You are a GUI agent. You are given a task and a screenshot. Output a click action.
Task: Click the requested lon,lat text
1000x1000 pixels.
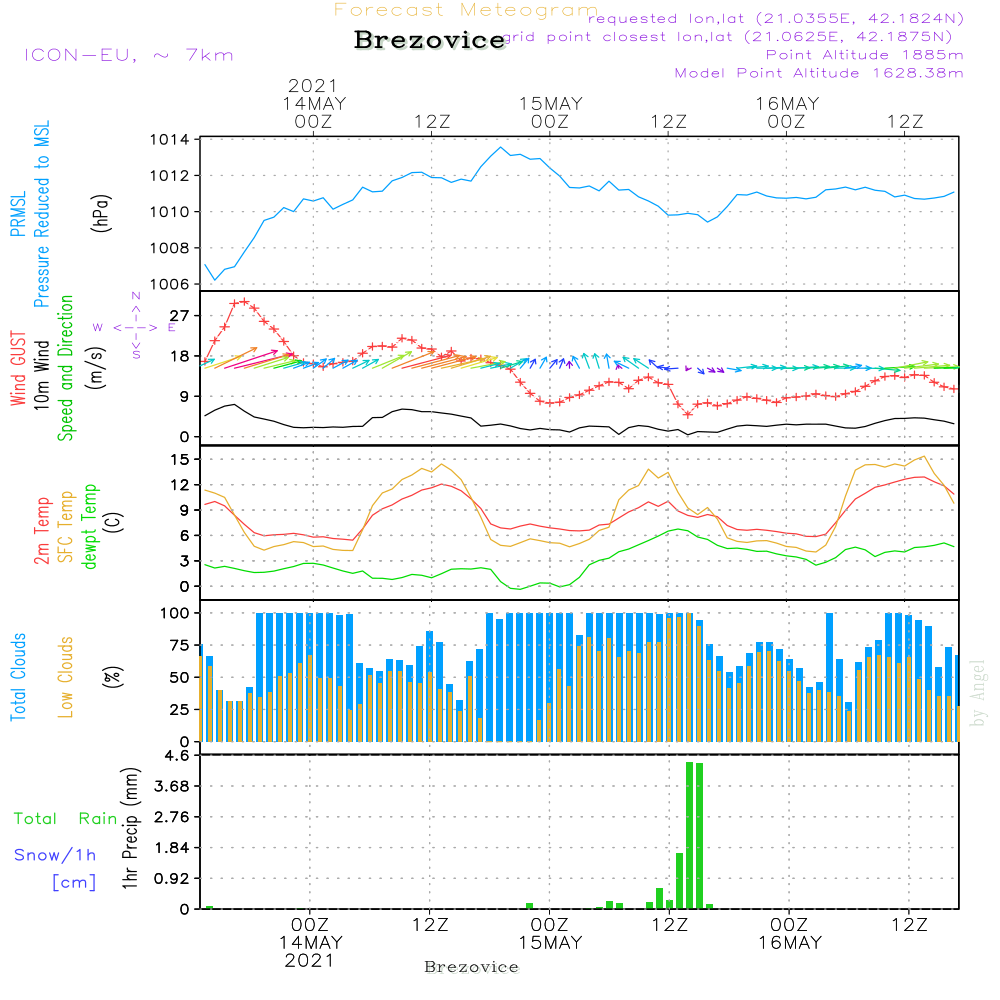(776, 19)
